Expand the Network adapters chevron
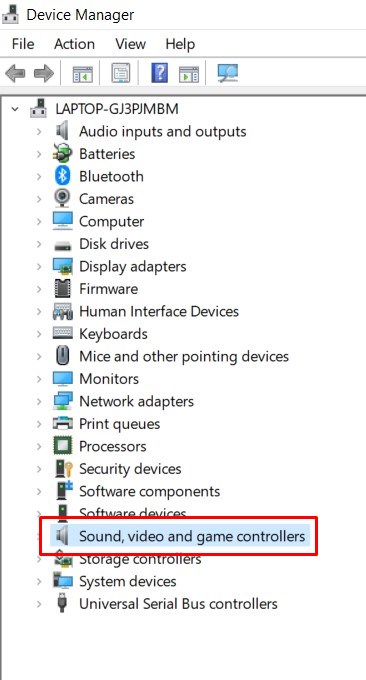Image resolution: width=366 pixels, height=680 pixels. [x=39, y=401]
